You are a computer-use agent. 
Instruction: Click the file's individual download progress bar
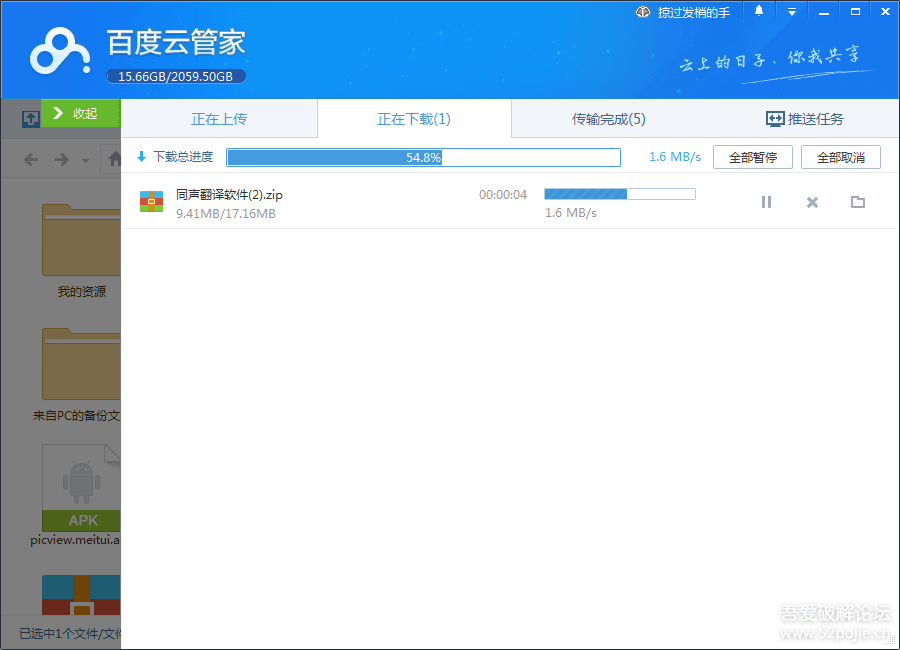click(620, 194)
